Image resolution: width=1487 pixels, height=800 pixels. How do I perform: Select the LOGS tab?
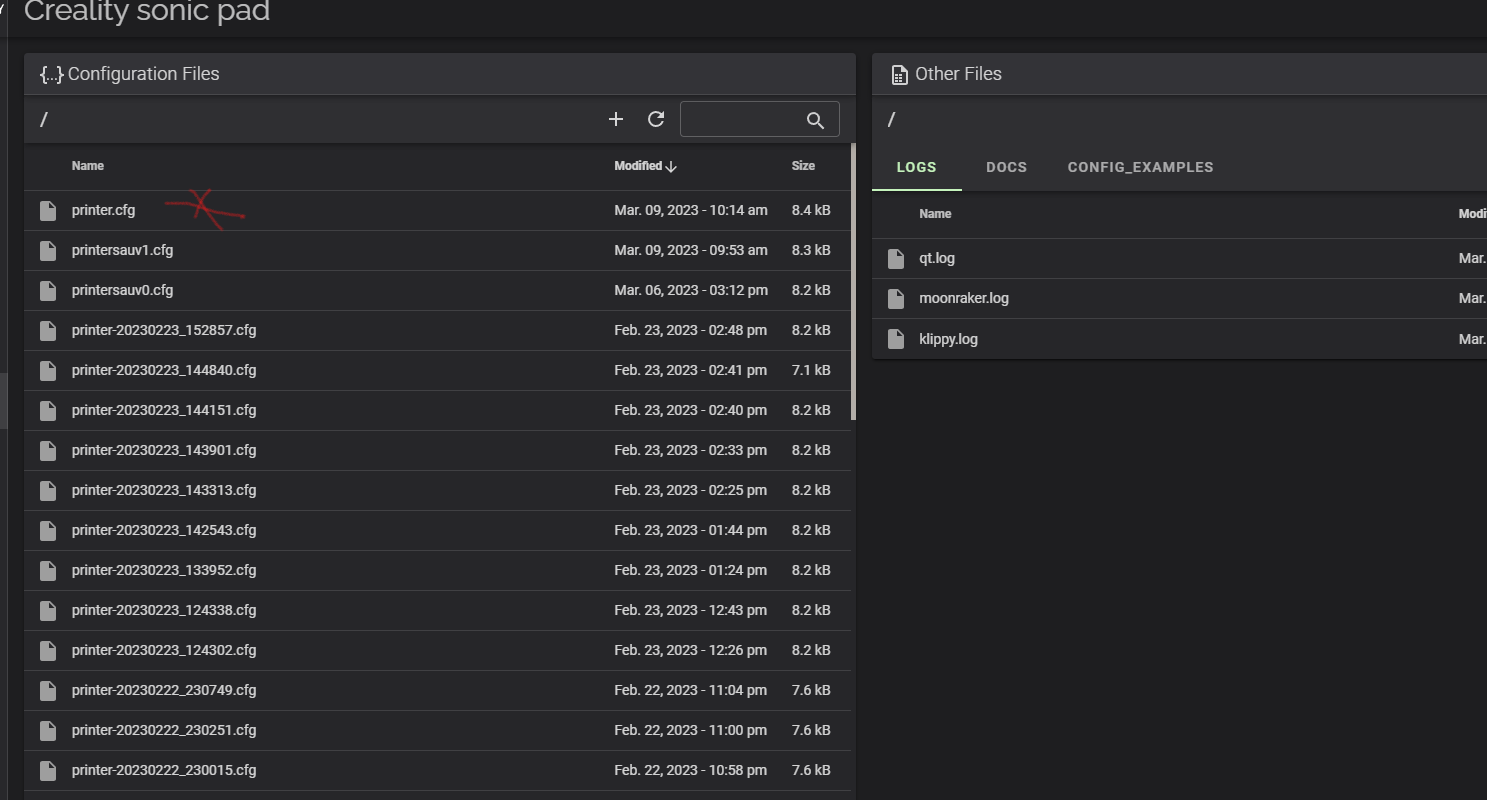point(916,167)
